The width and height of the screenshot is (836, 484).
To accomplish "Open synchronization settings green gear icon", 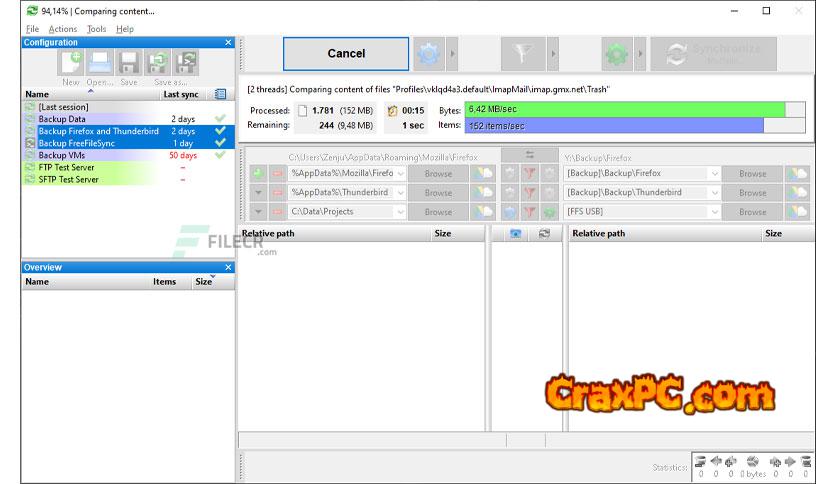I will tap(617, 54).
